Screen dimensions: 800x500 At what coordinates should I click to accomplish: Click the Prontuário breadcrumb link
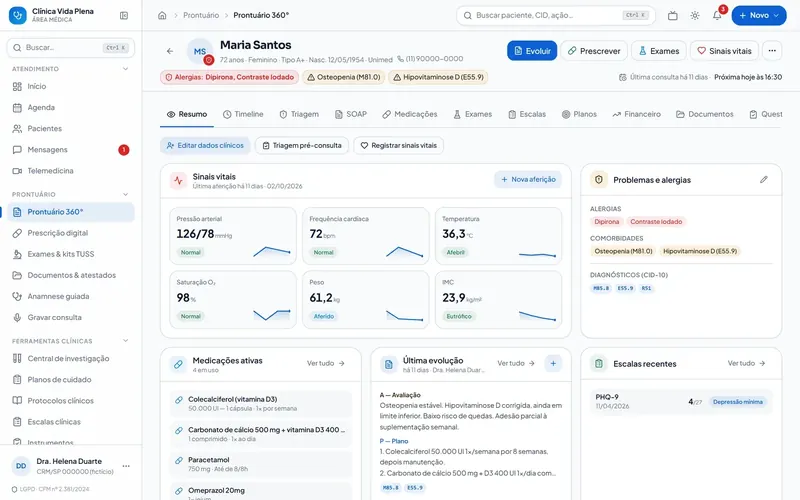point(201,15)
